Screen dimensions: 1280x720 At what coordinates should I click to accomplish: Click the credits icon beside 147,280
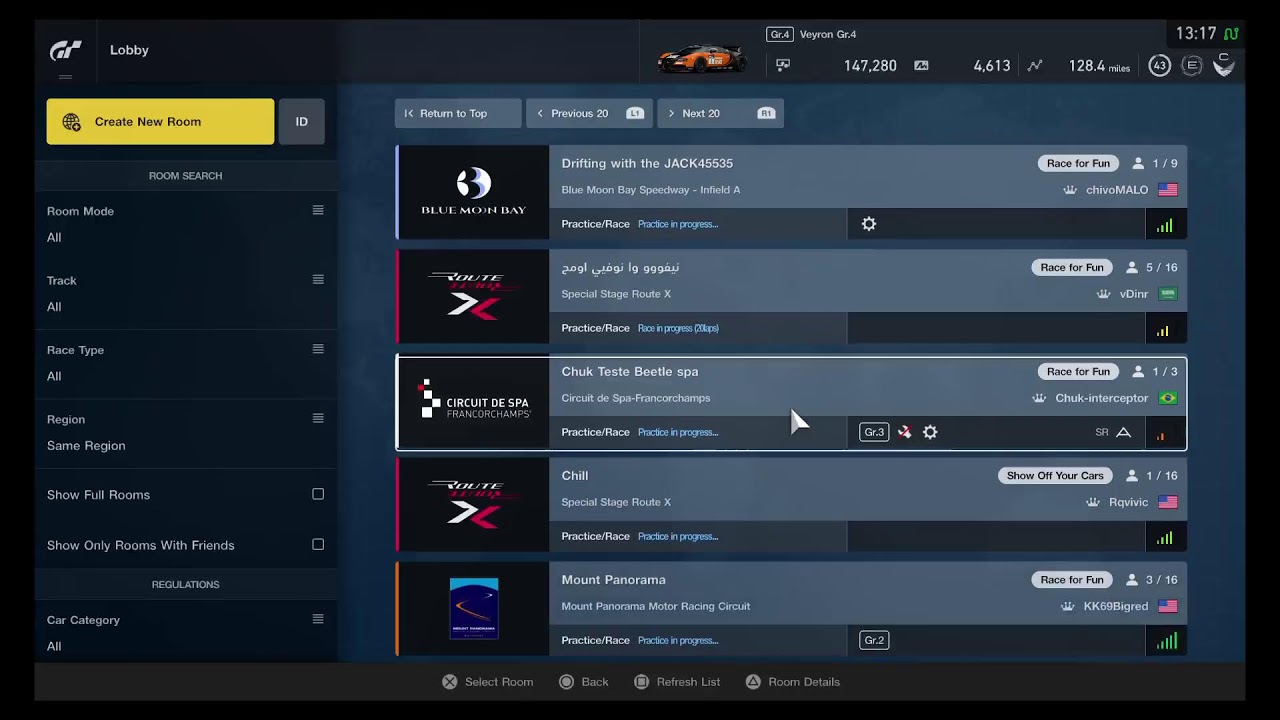pyautogui.click(x=783, y=66)
